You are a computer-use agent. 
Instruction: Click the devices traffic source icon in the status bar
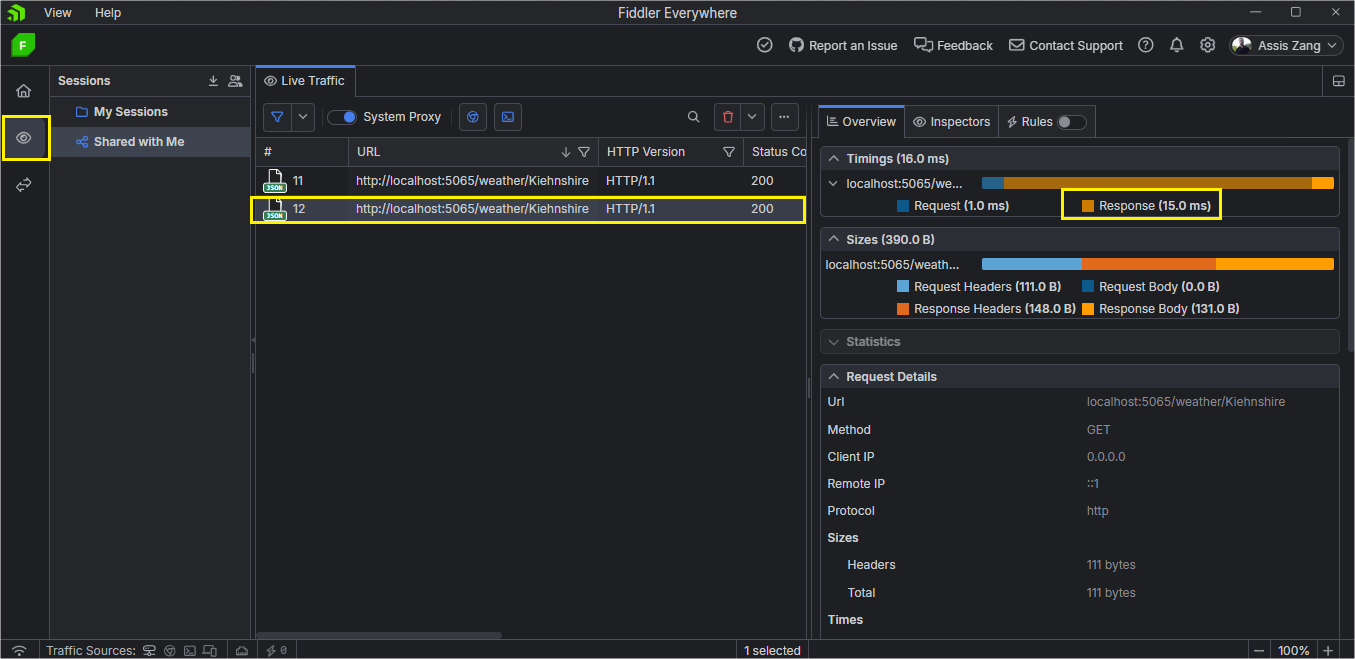point(210,650)
